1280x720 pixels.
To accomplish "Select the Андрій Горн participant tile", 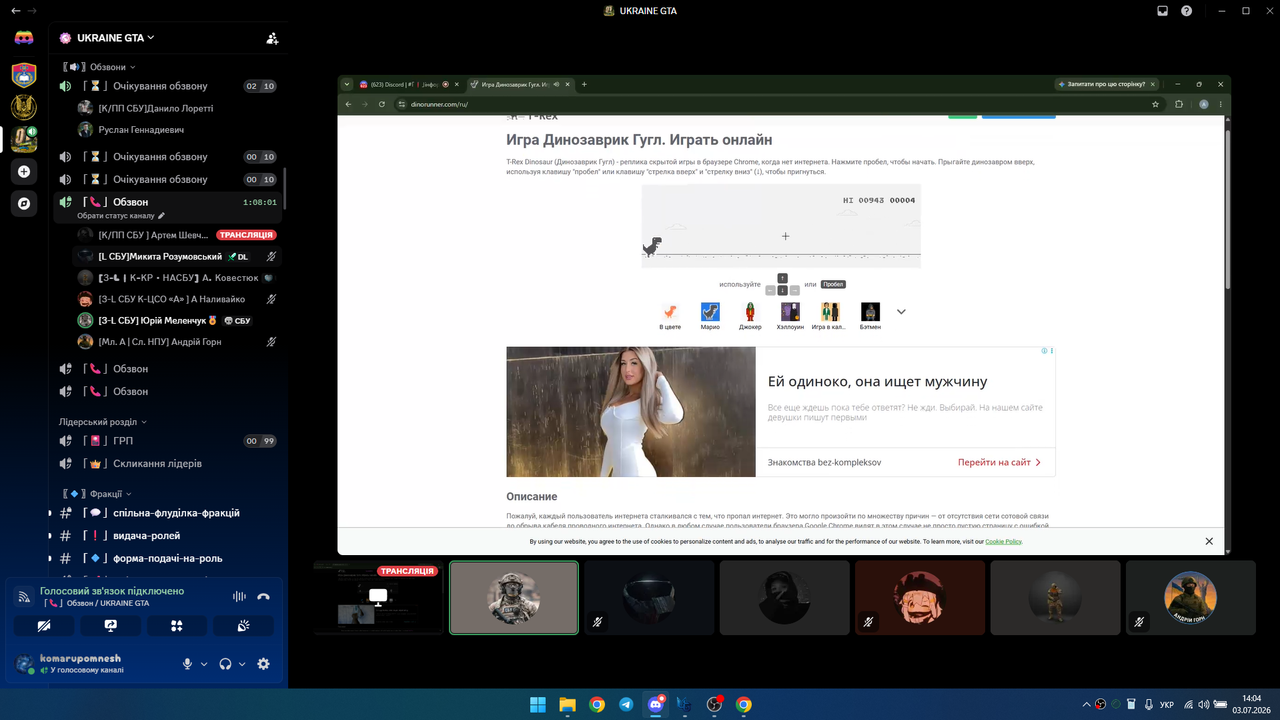I will click(x=1190, y=598).
